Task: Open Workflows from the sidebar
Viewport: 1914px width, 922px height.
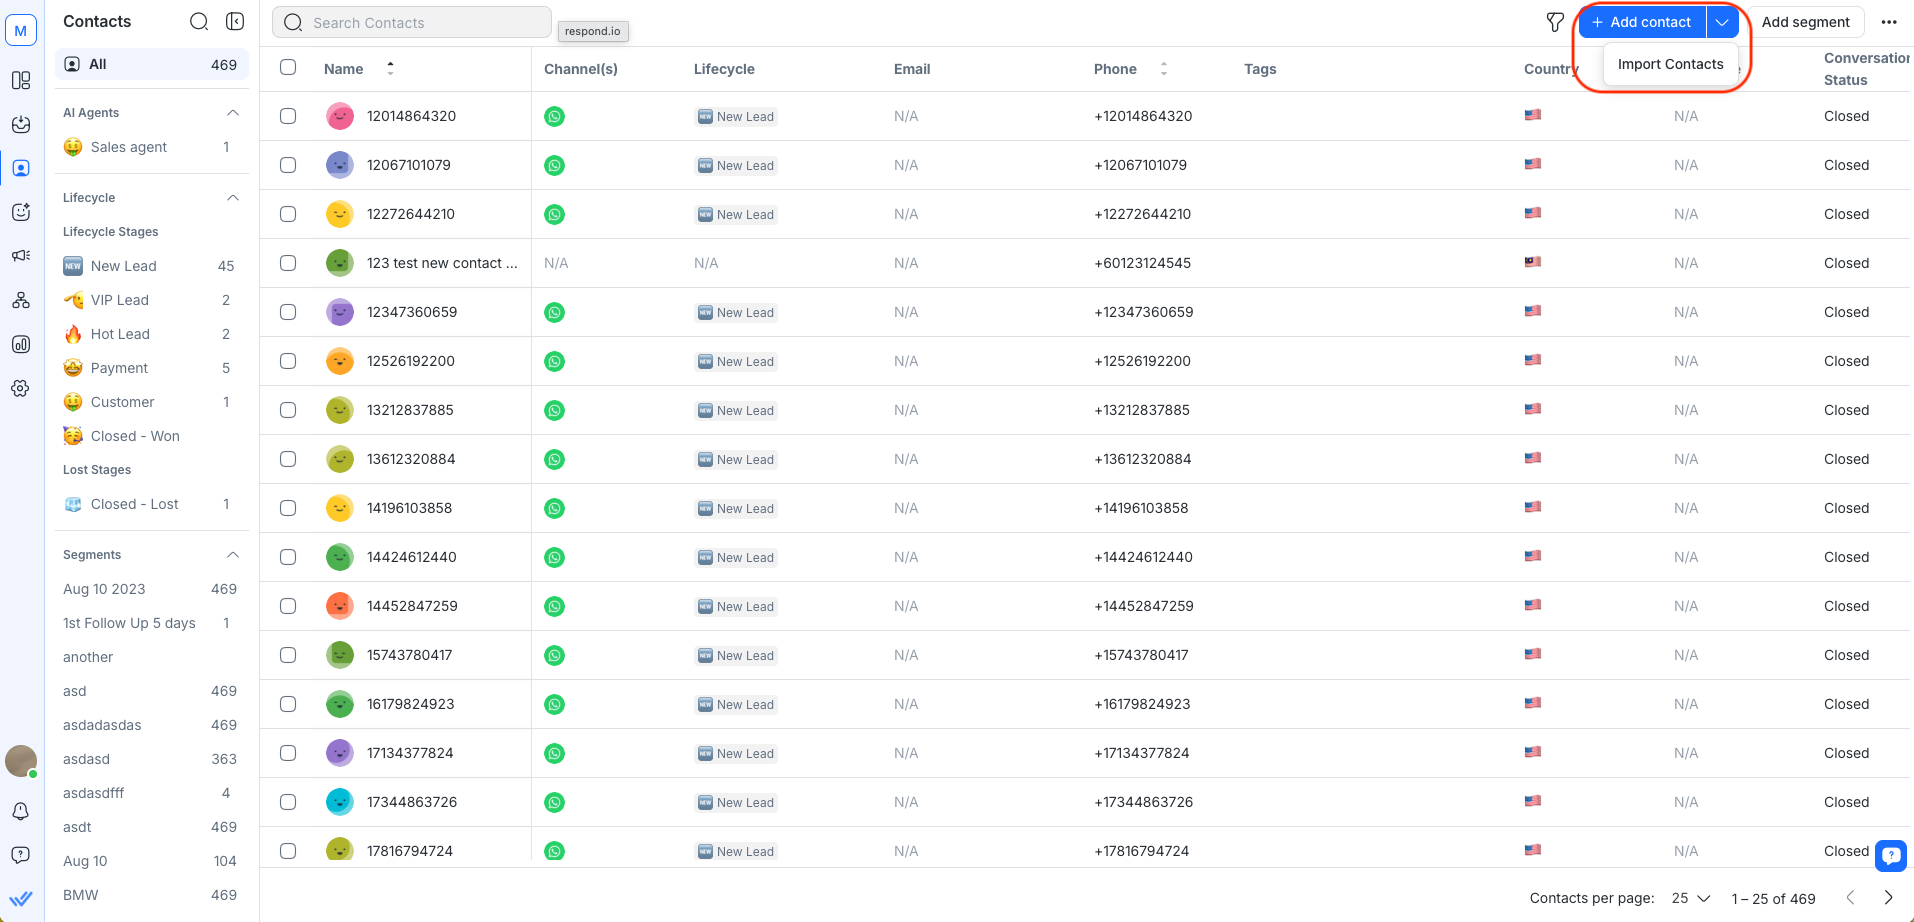Action: coord(20,300)
